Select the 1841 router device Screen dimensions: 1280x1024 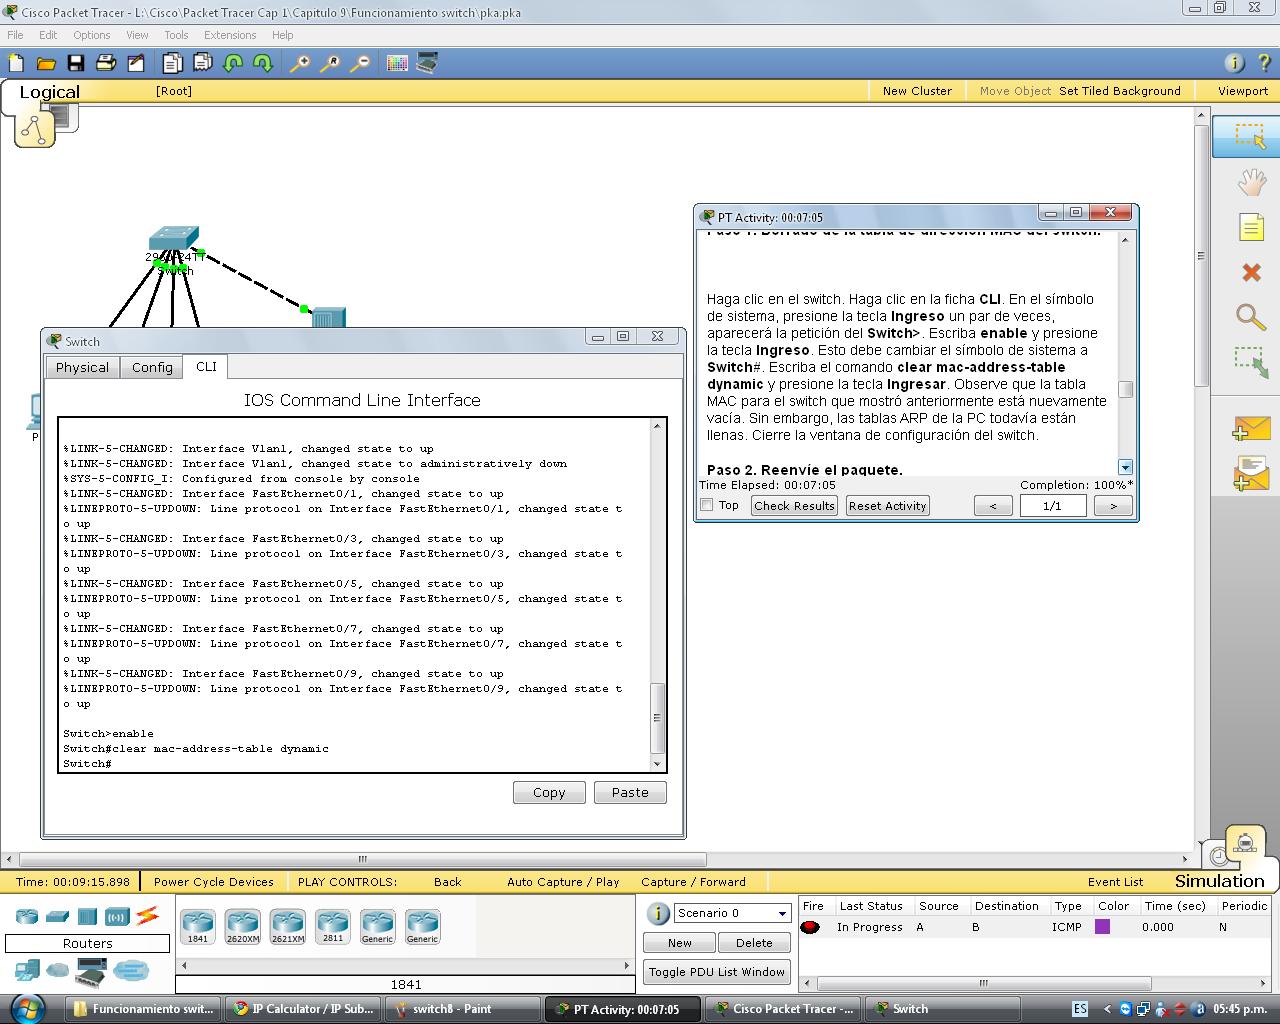198,925
